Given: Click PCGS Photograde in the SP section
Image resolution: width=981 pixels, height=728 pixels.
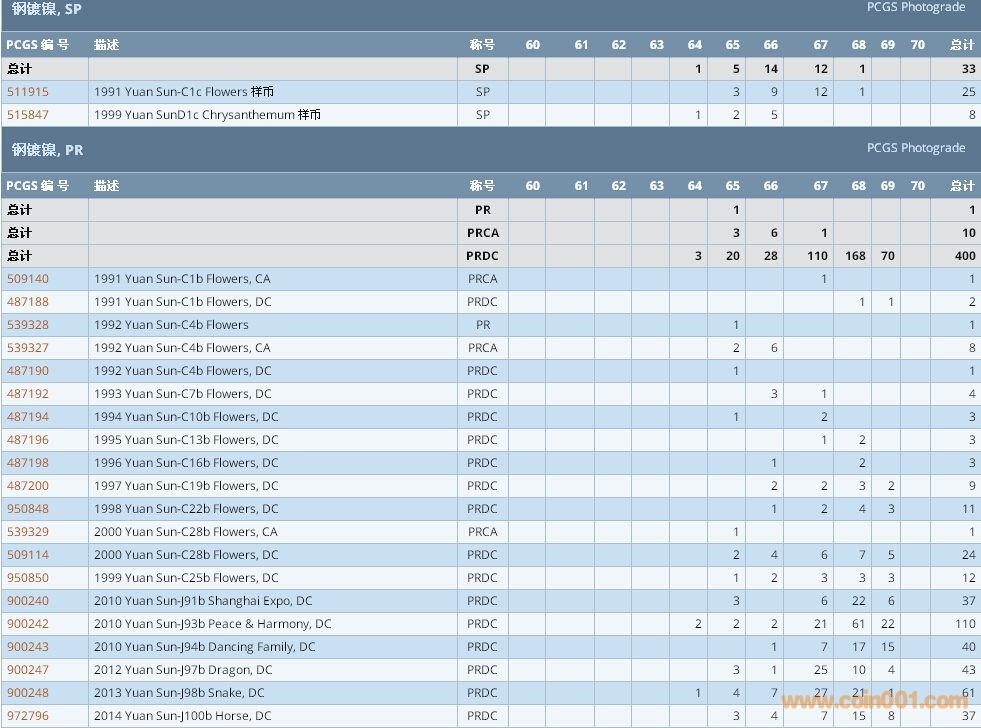Looking at the screenshot, I should click(915, 7).
